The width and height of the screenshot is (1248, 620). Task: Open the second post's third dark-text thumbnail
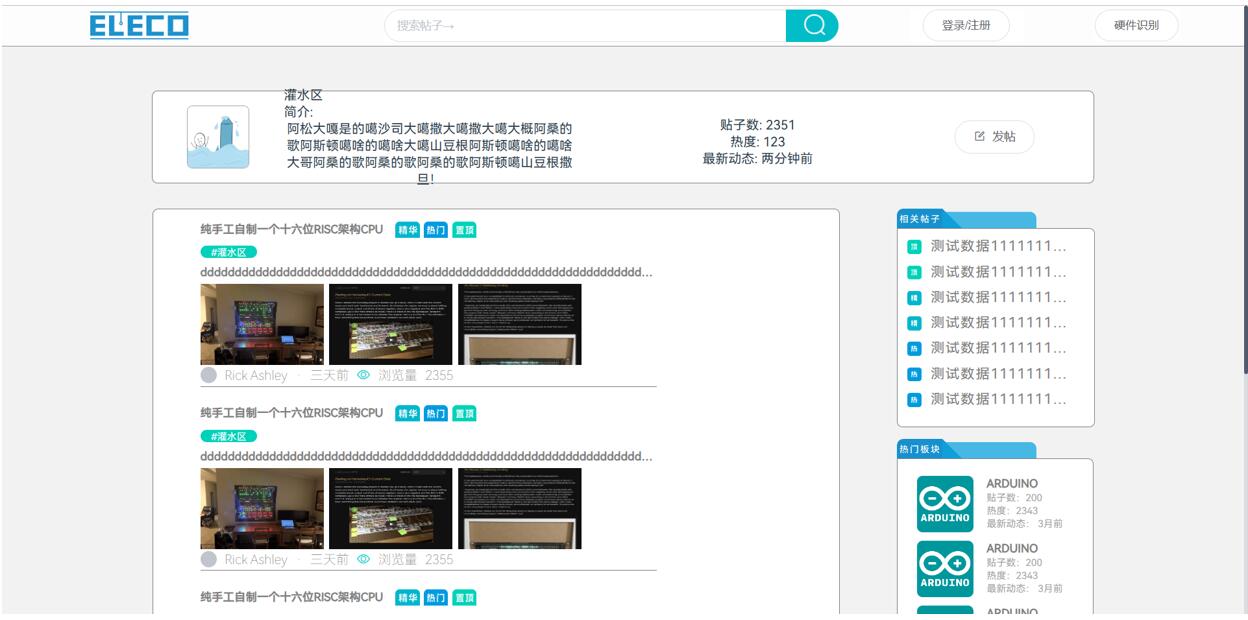tap(520, 508)
